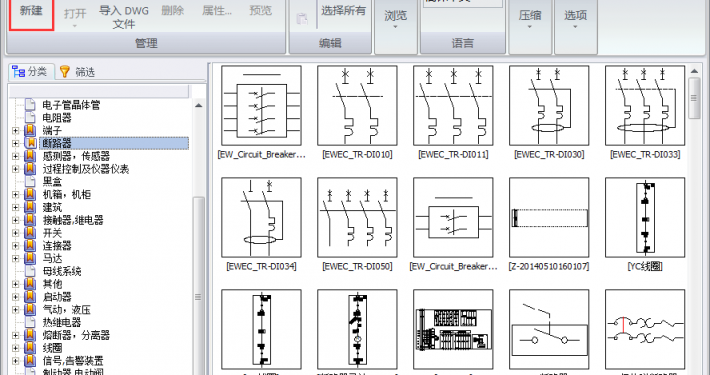Click 导入 DWG 文件 button

(124, 16)
